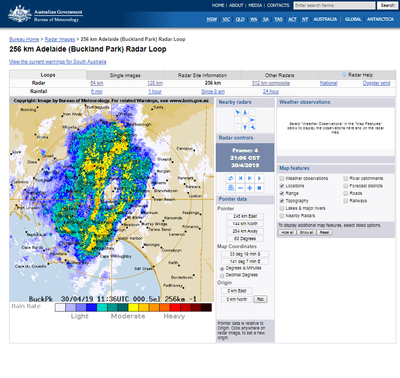Click the Search button

pos(387,5)
